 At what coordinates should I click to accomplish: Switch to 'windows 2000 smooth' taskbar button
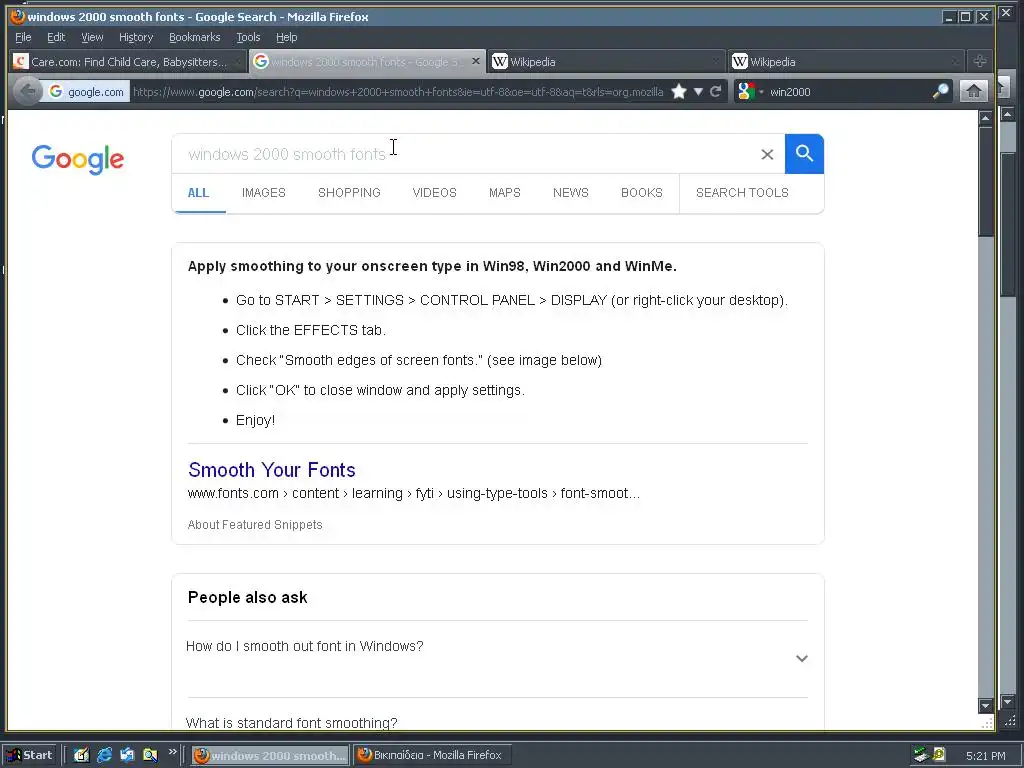[x=270, y=755]
